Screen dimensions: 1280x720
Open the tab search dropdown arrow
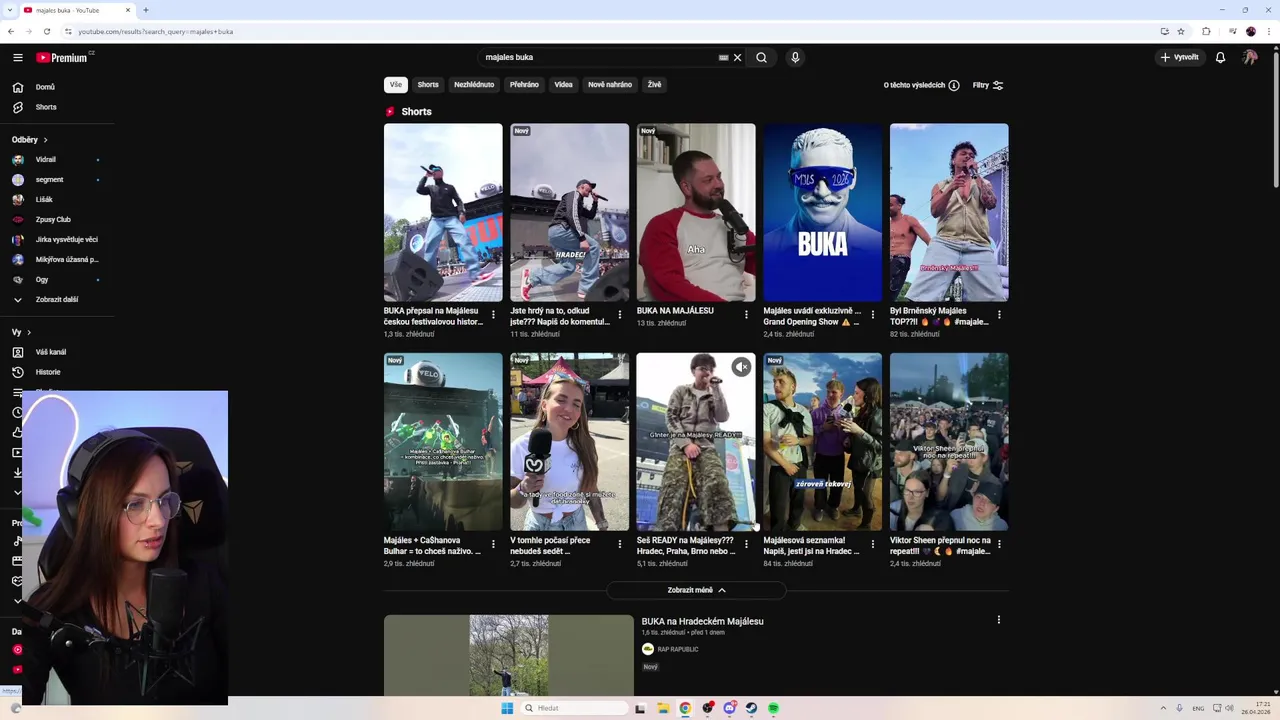pyautogui.click(x=11, y=10)
